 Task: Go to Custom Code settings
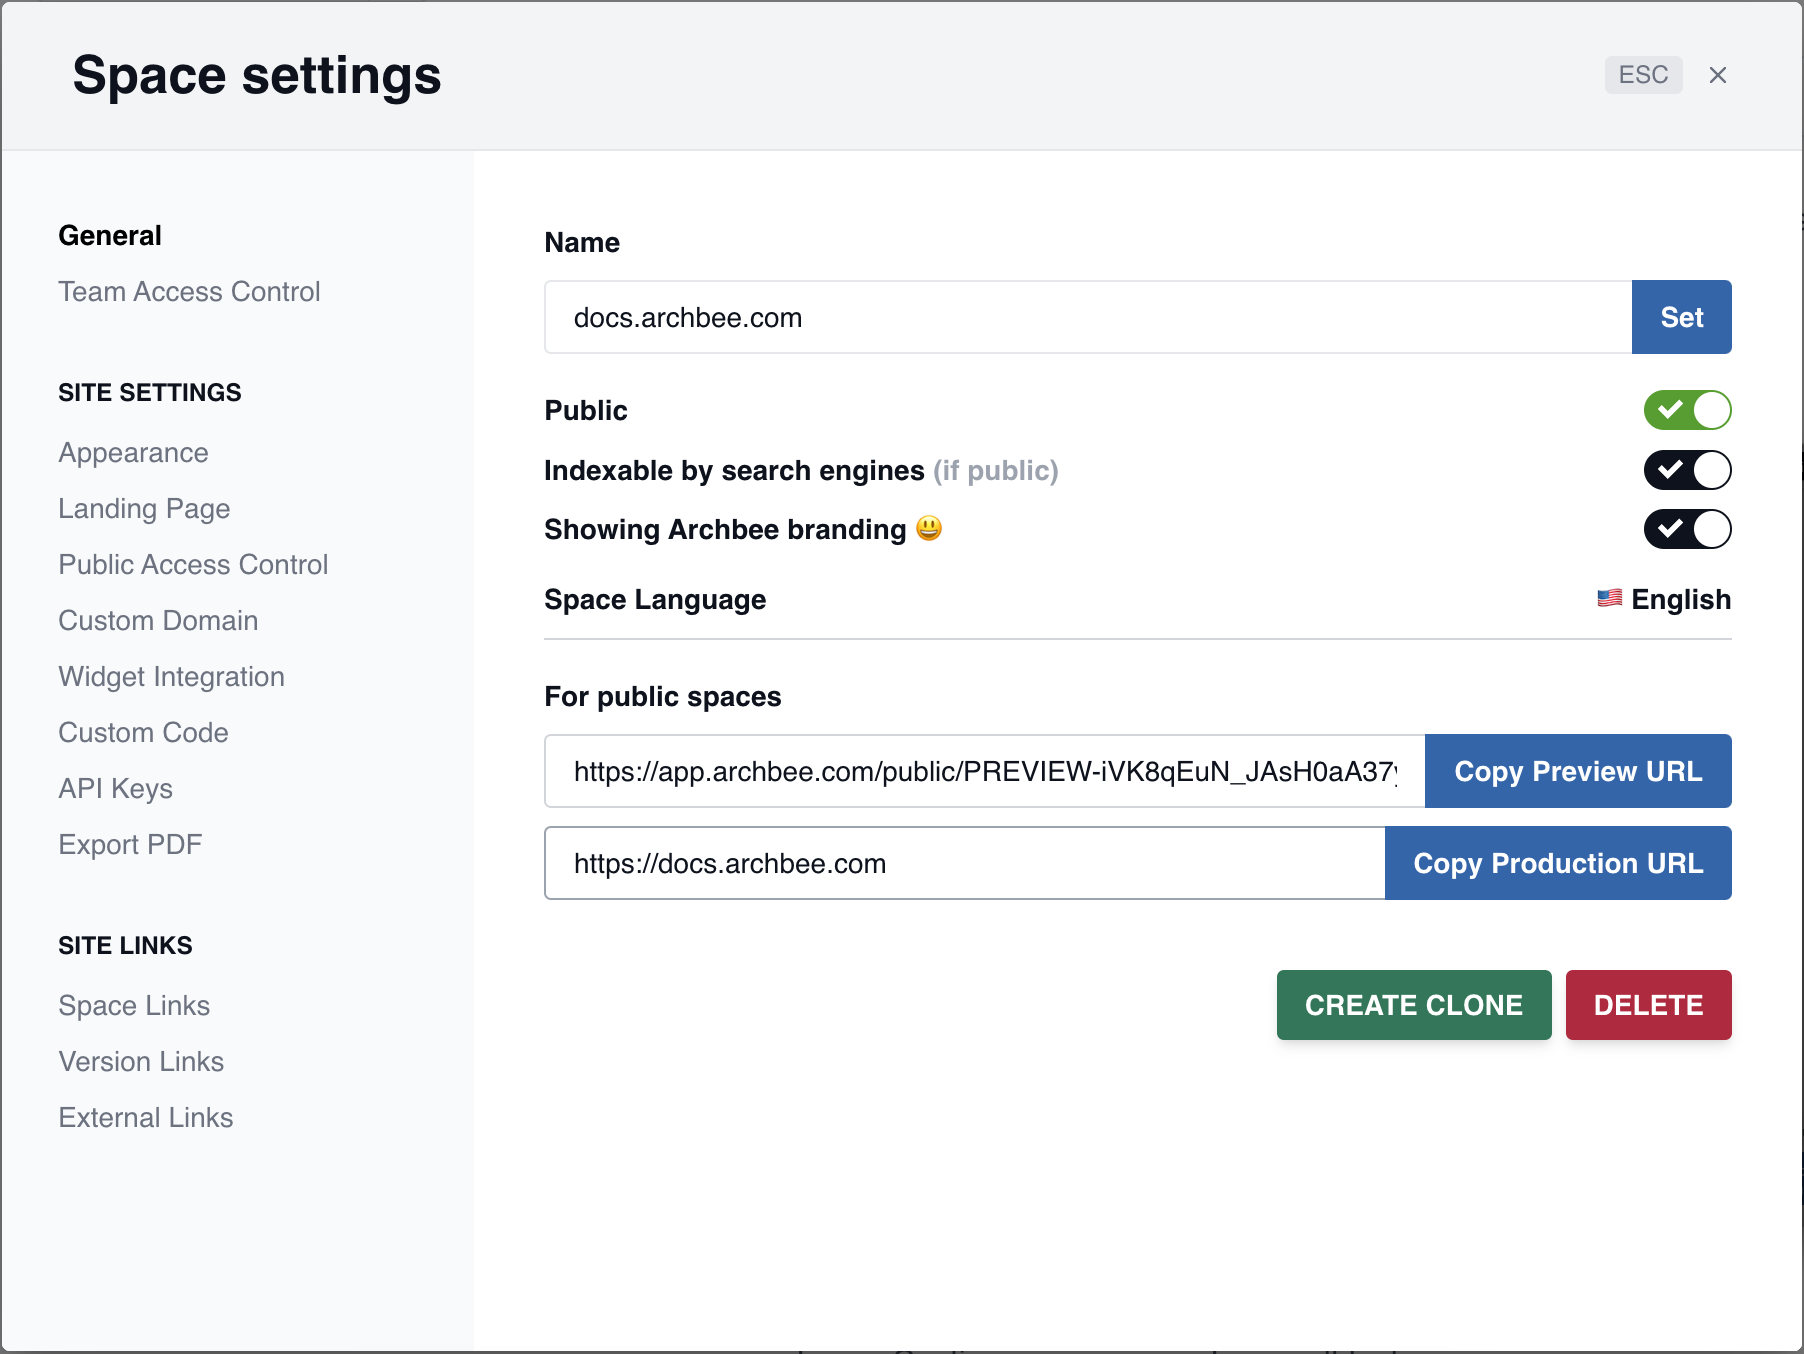[x=143, y=733]
